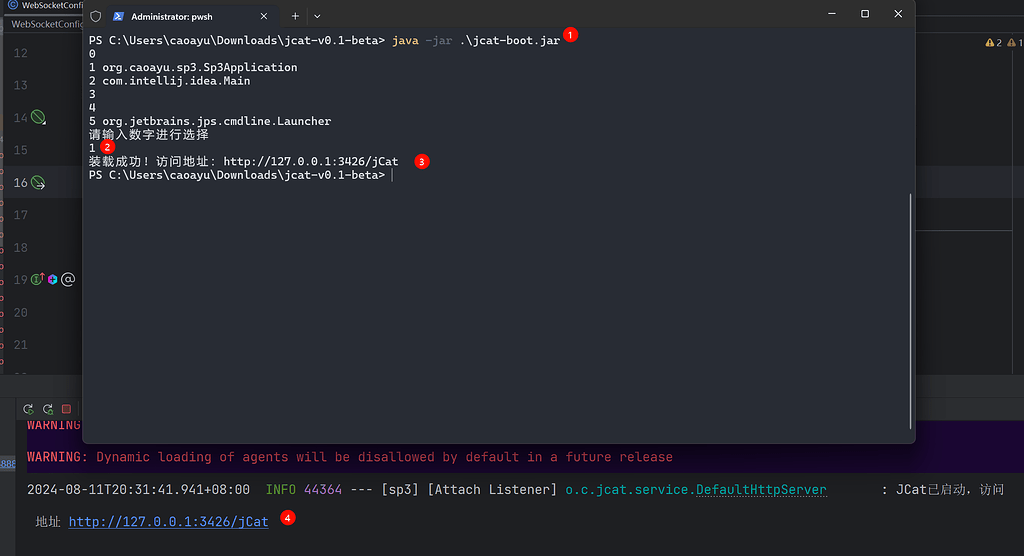Click the second rerun icon in the run toolbar
Viewport: 1024px width, 556px height.
[48, 409]
